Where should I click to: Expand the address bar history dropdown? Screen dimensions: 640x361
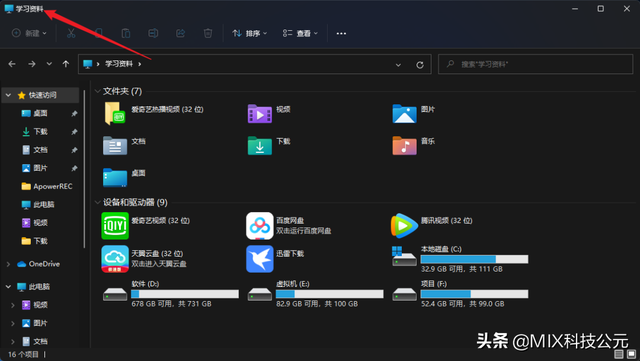click(x=398, y=65)
